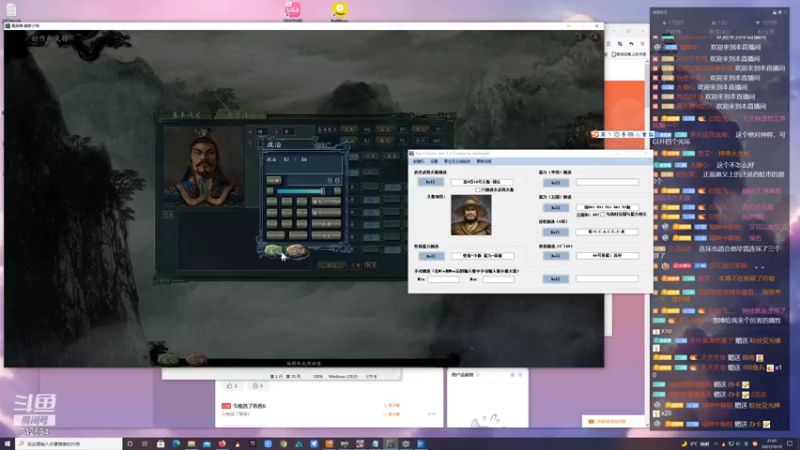Toggle the checkbox in the background window's toolbar row

click(x=614, y=54)
